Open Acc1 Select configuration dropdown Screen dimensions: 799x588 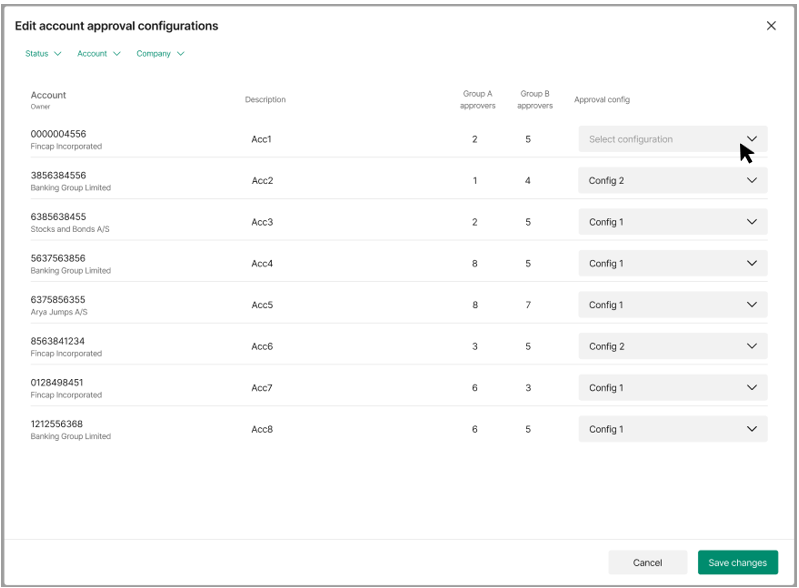(672, 139)
